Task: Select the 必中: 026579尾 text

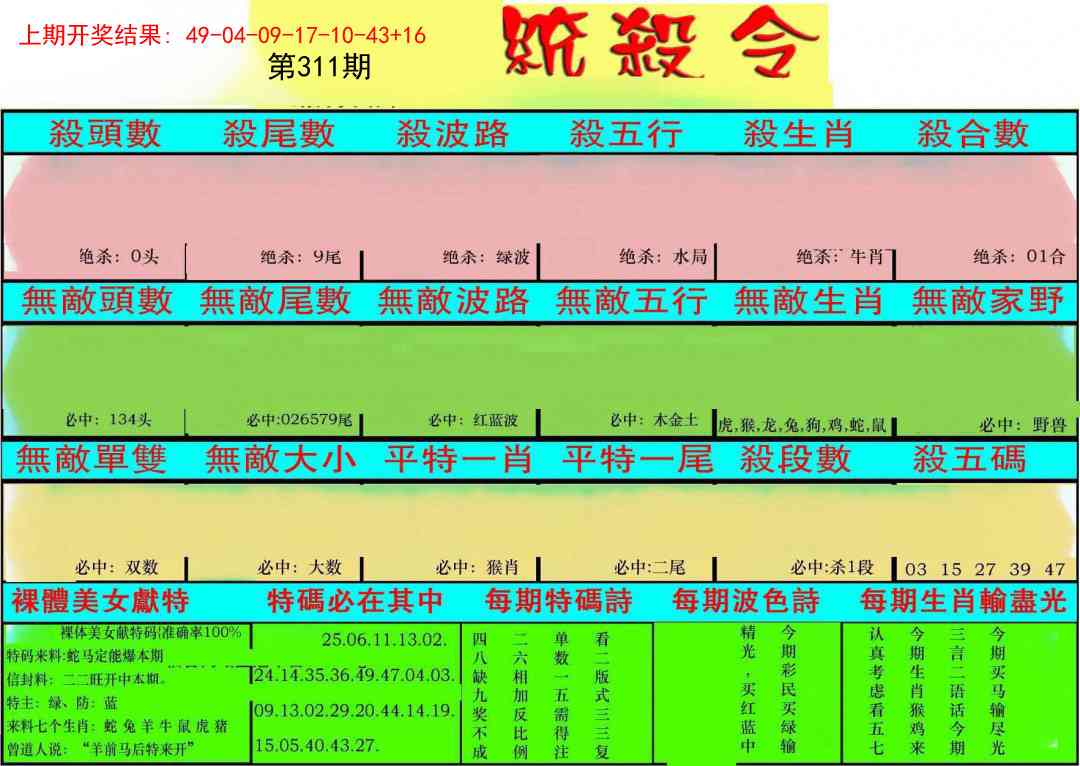Action: pyautogui.click(x=298, y=421)
